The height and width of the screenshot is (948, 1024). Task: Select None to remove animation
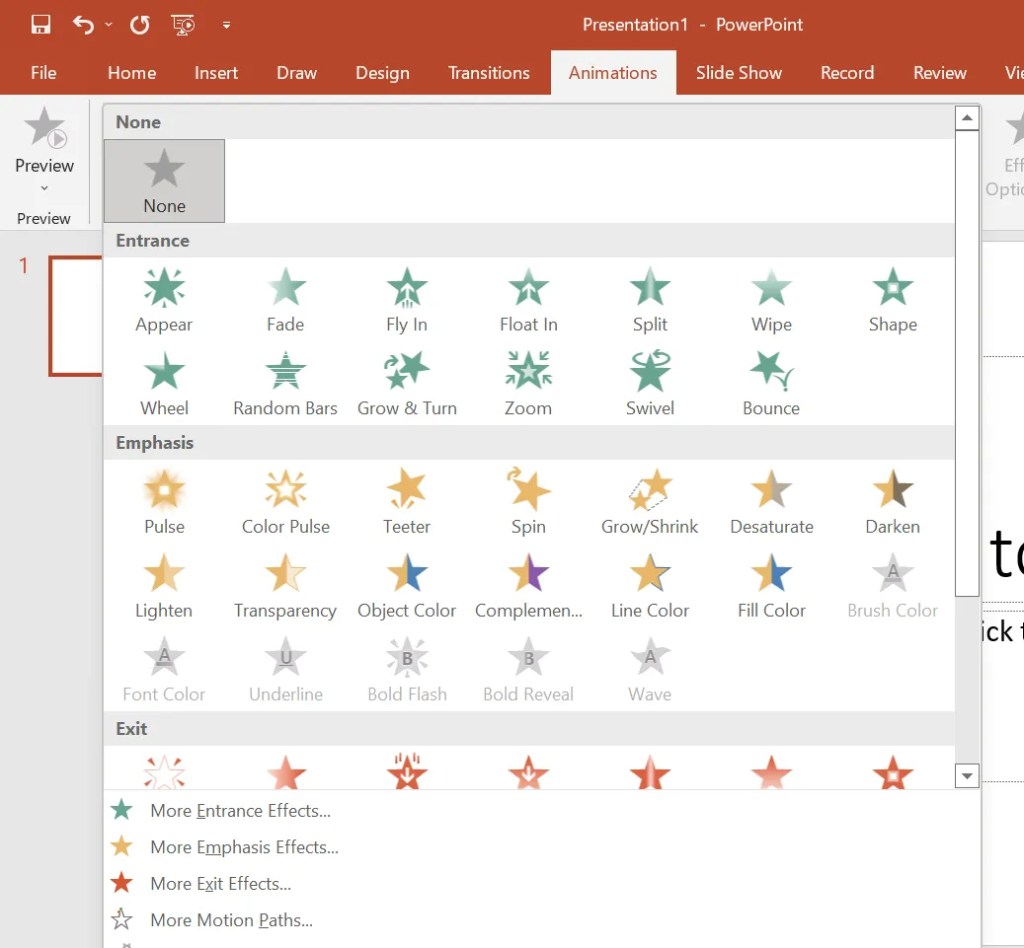point(164,181)
